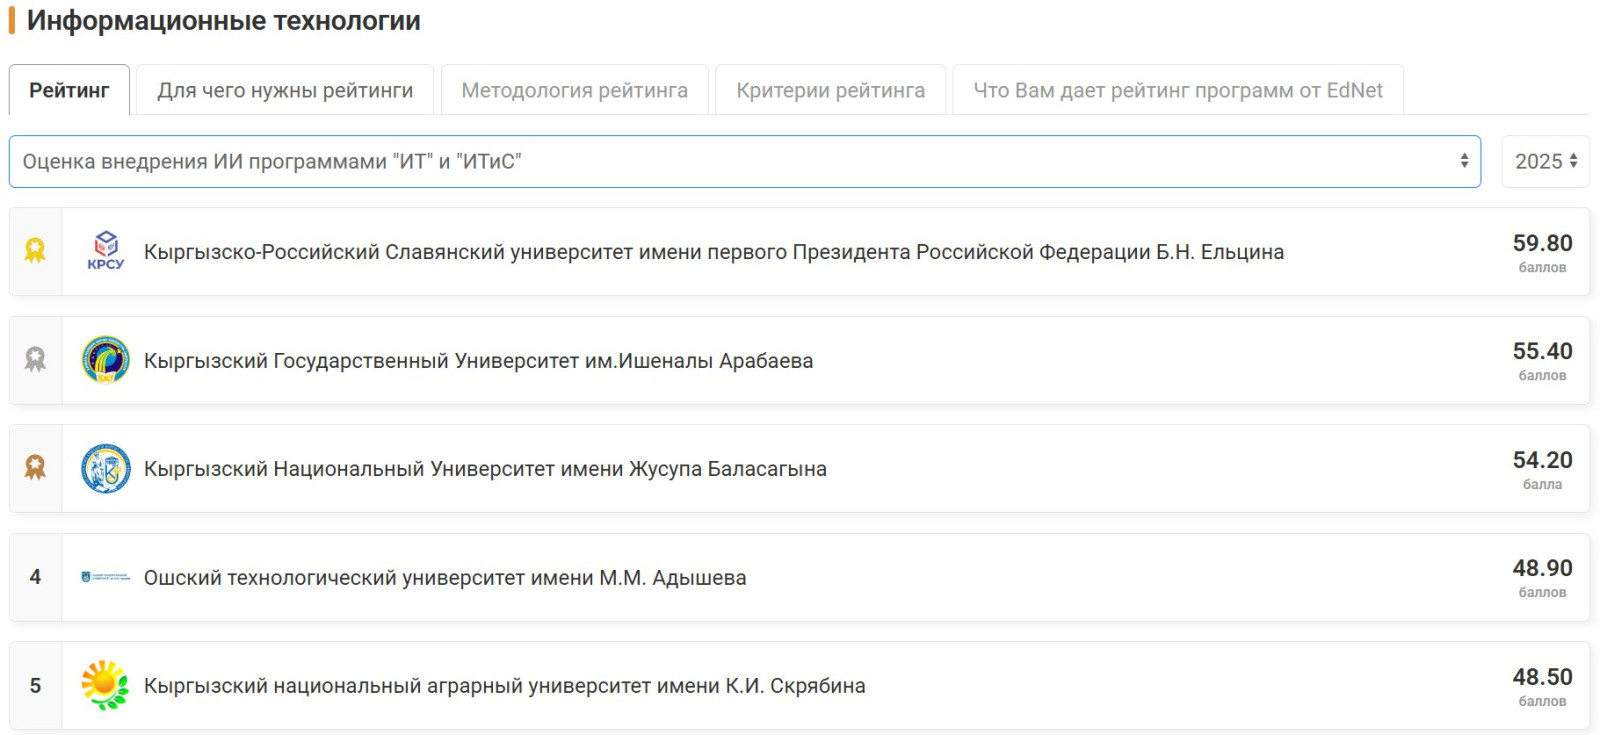The height and width of the screenshot is (735, 1600).
Task: Open Что Вам дает рейтинг программ tab
Action: 1178,90
